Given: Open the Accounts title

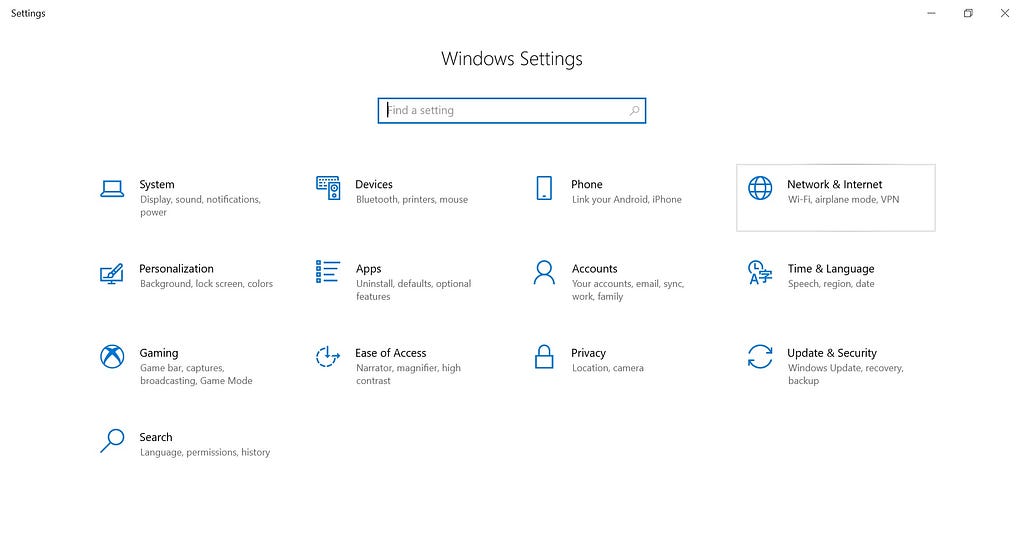Looking at the screenshot, I should pos(594,269).
